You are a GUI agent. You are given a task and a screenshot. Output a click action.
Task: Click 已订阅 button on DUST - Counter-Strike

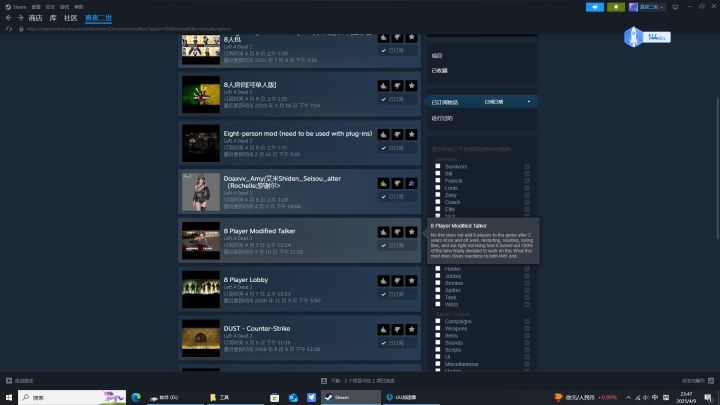pos(398,343)
